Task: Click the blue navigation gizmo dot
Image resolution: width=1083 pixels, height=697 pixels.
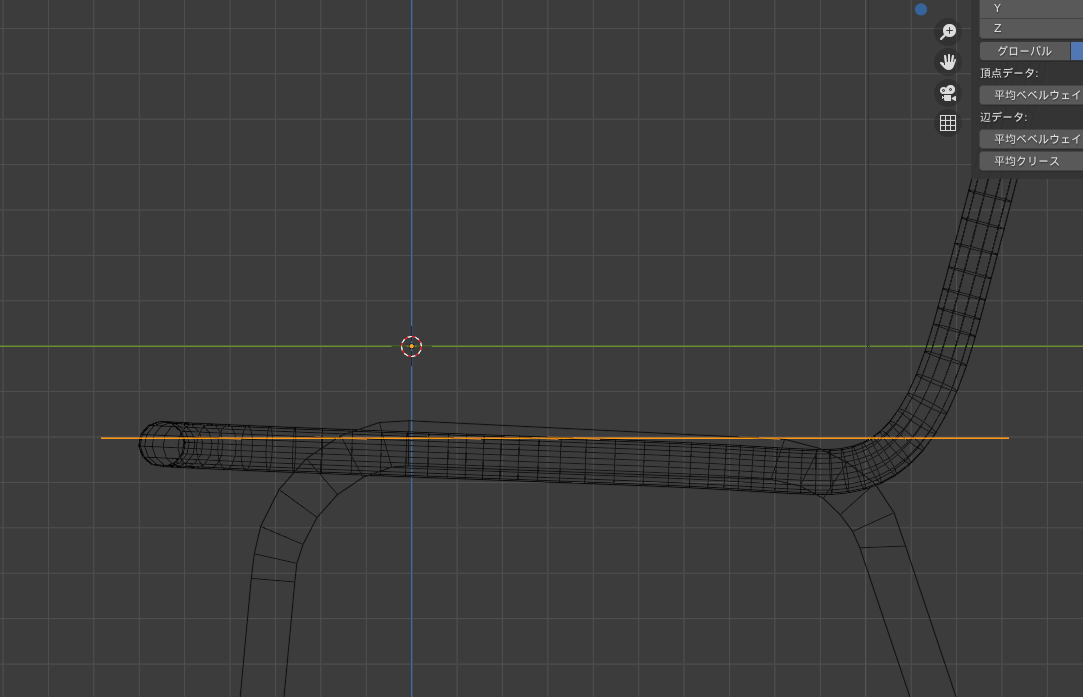Action: click(x=921, y=9)
